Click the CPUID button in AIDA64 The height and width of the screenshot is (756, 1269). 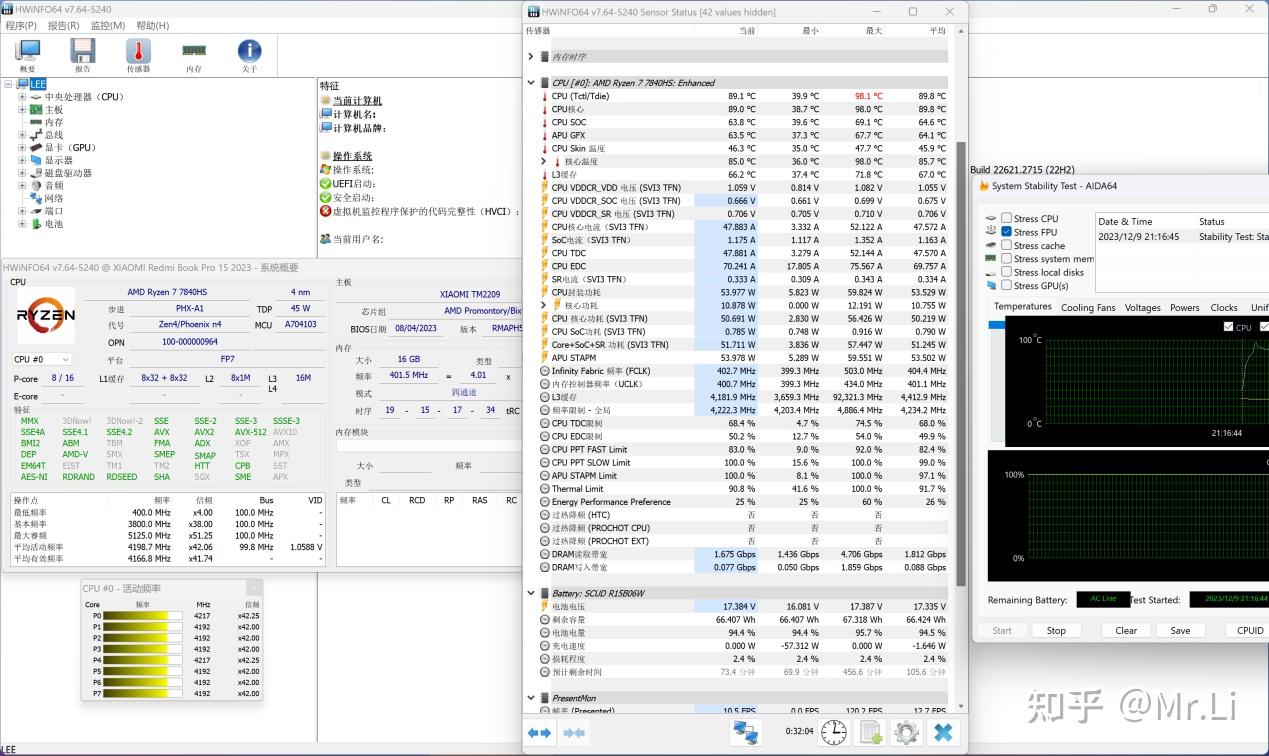(x=1250, y=631)
